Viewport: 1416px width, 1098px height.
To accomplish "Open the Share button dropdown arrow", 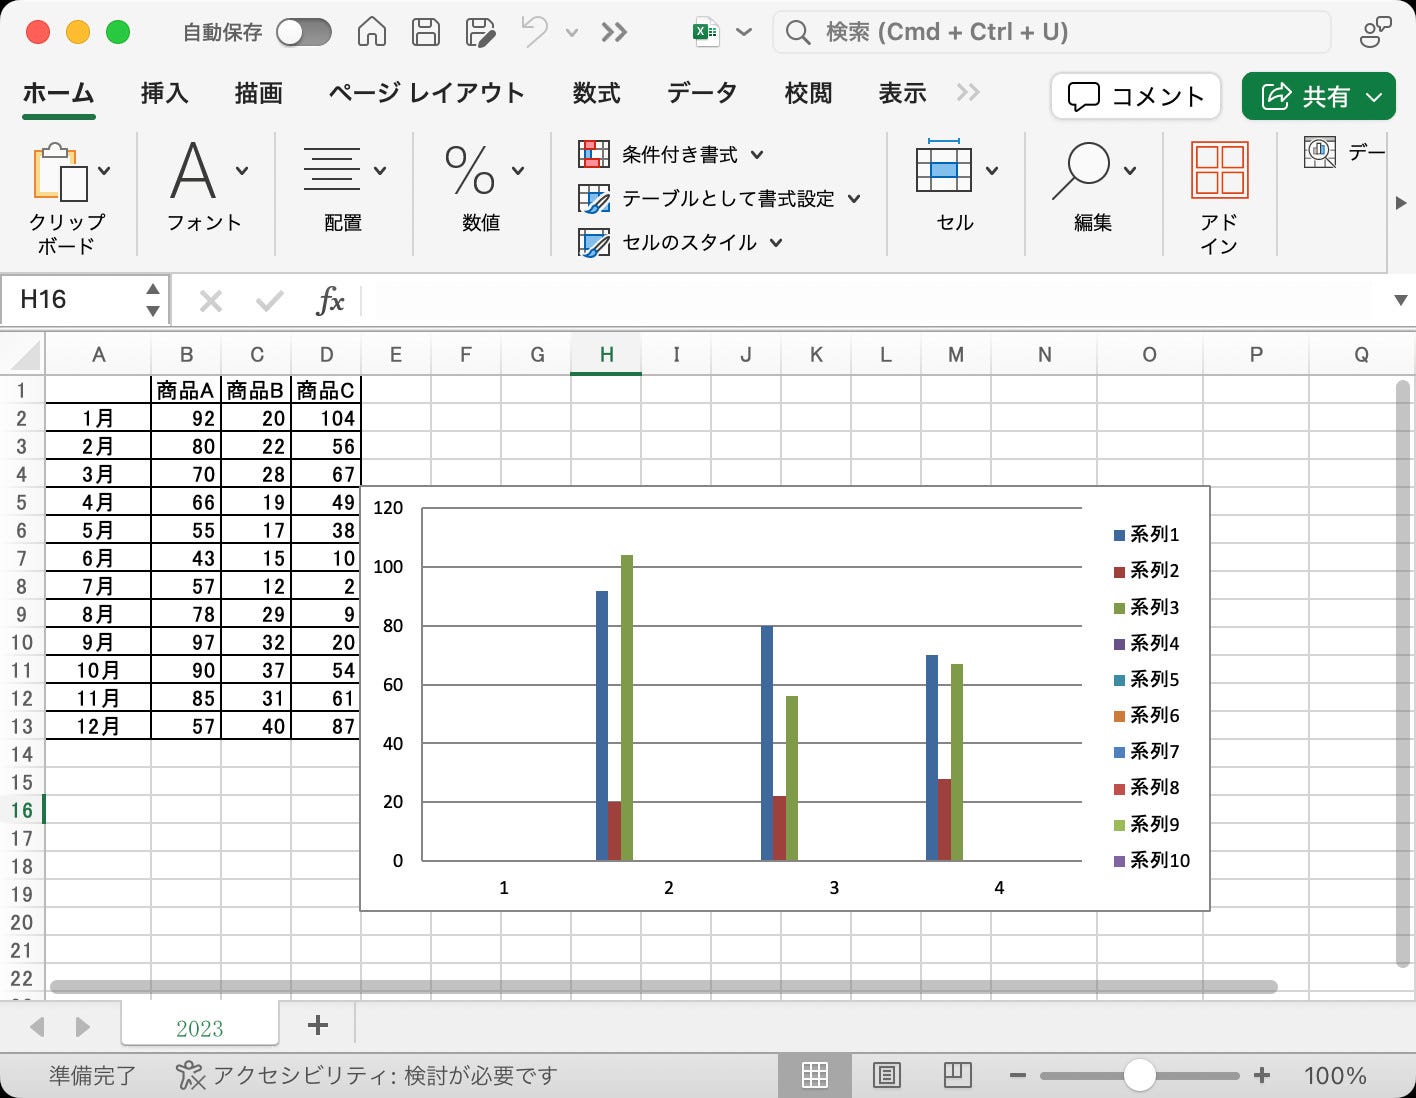I will (1375, 97).
